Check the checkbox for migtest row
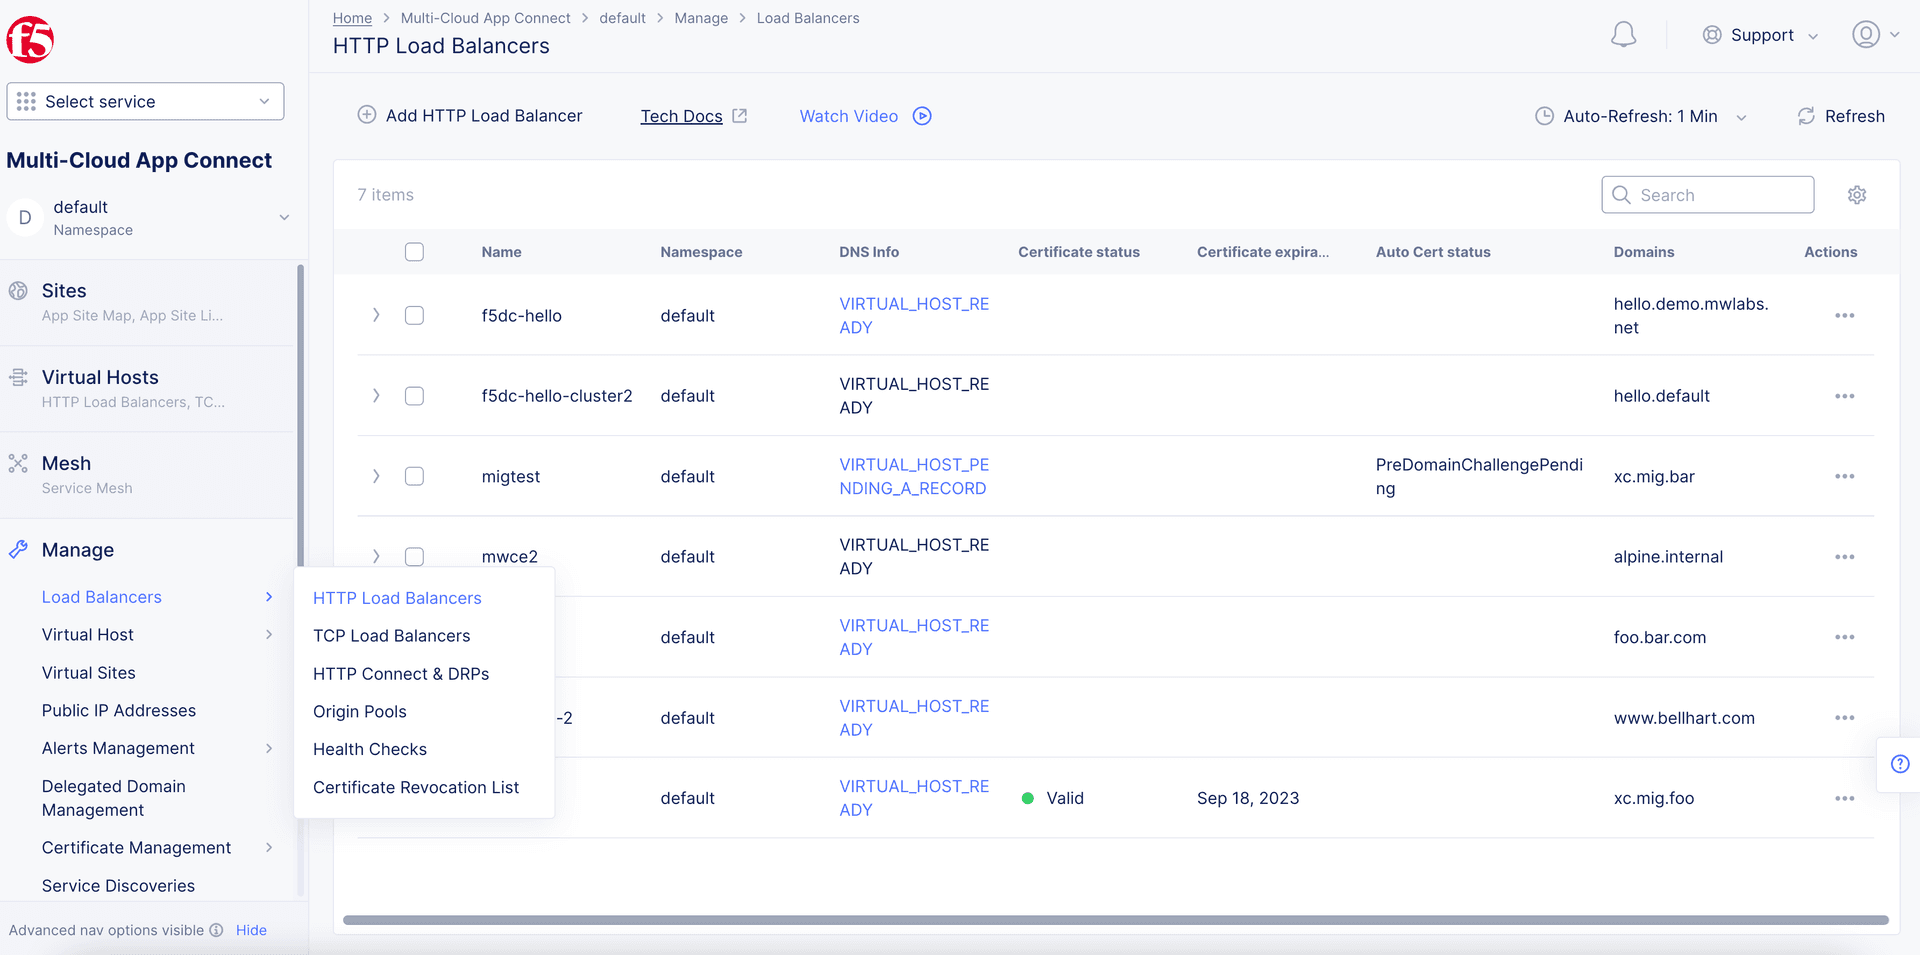Screen dimensions: 1920x955 [414, 476]
